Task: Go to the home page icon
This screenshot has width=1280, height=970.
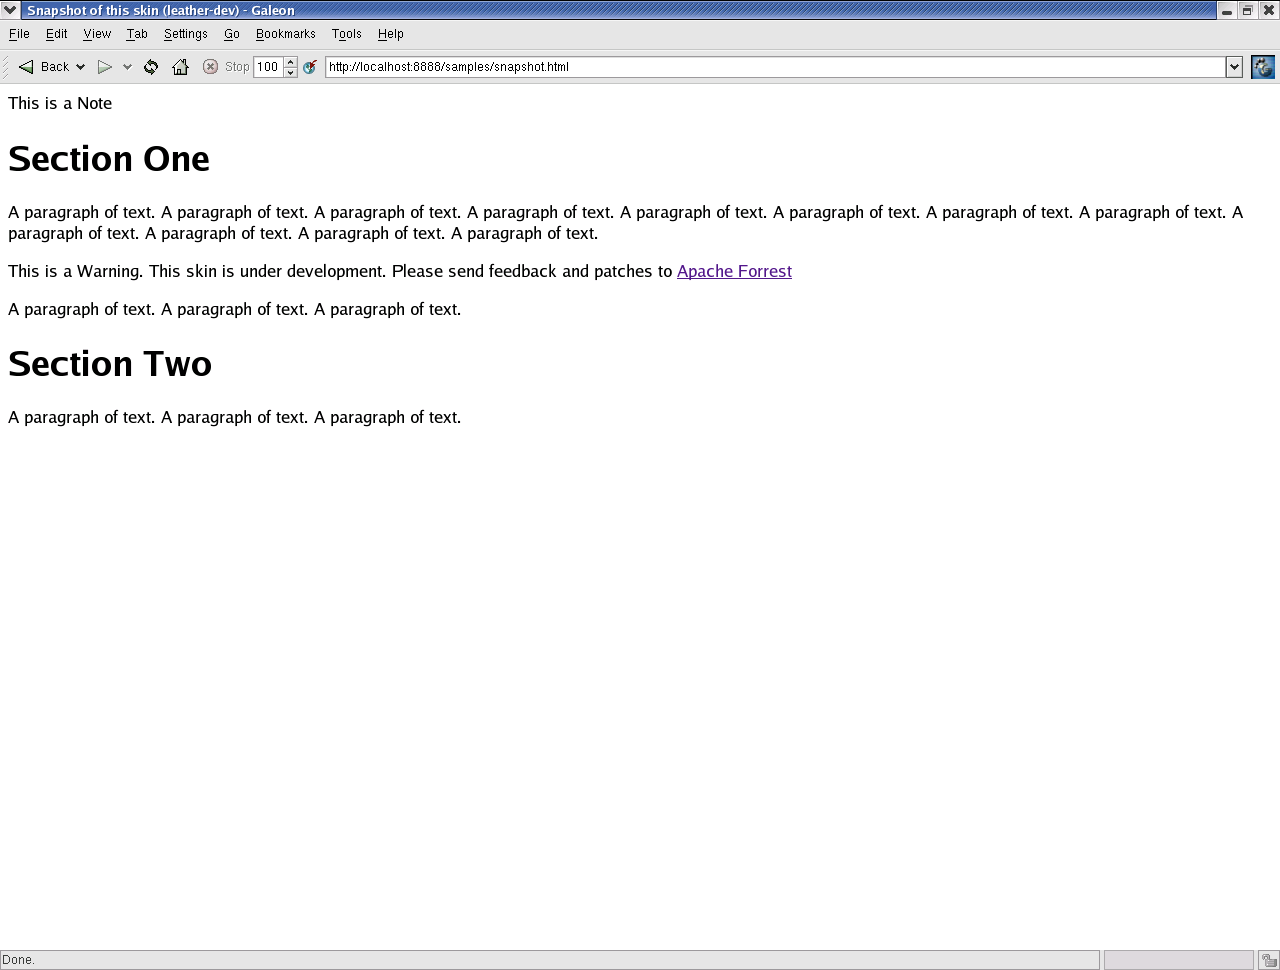Action: 180,67
